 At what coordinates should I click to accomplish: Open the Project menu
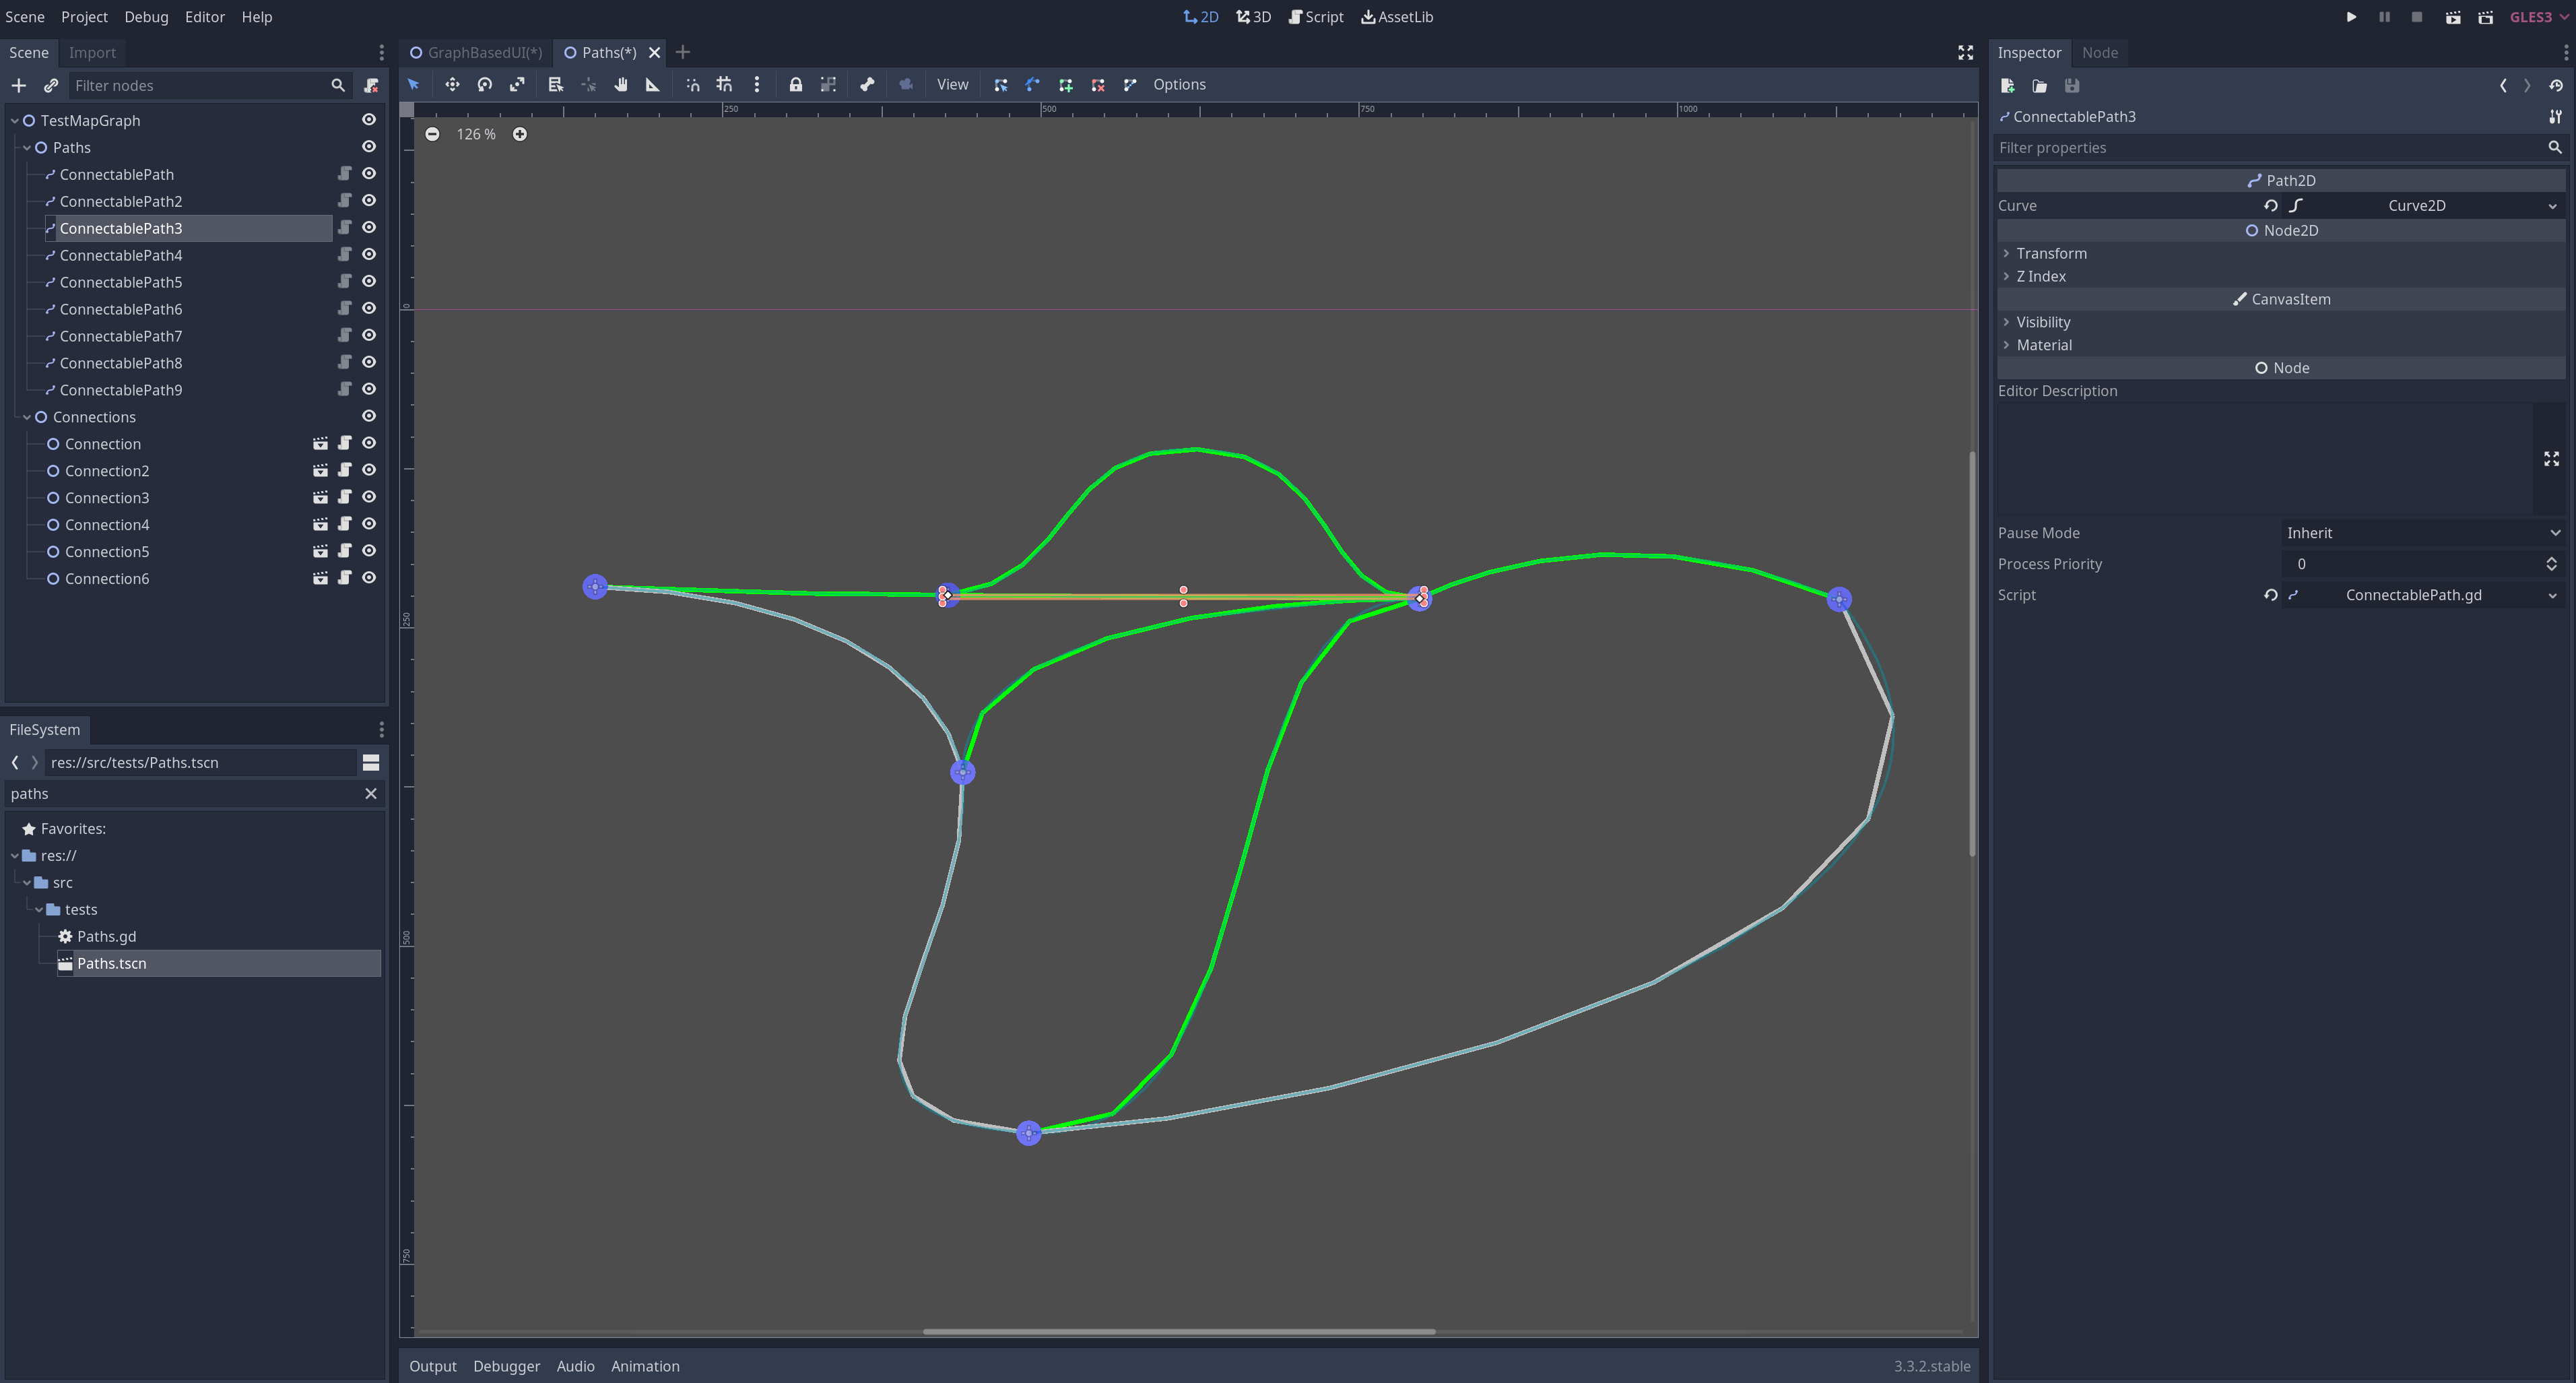tap(84, 17)
